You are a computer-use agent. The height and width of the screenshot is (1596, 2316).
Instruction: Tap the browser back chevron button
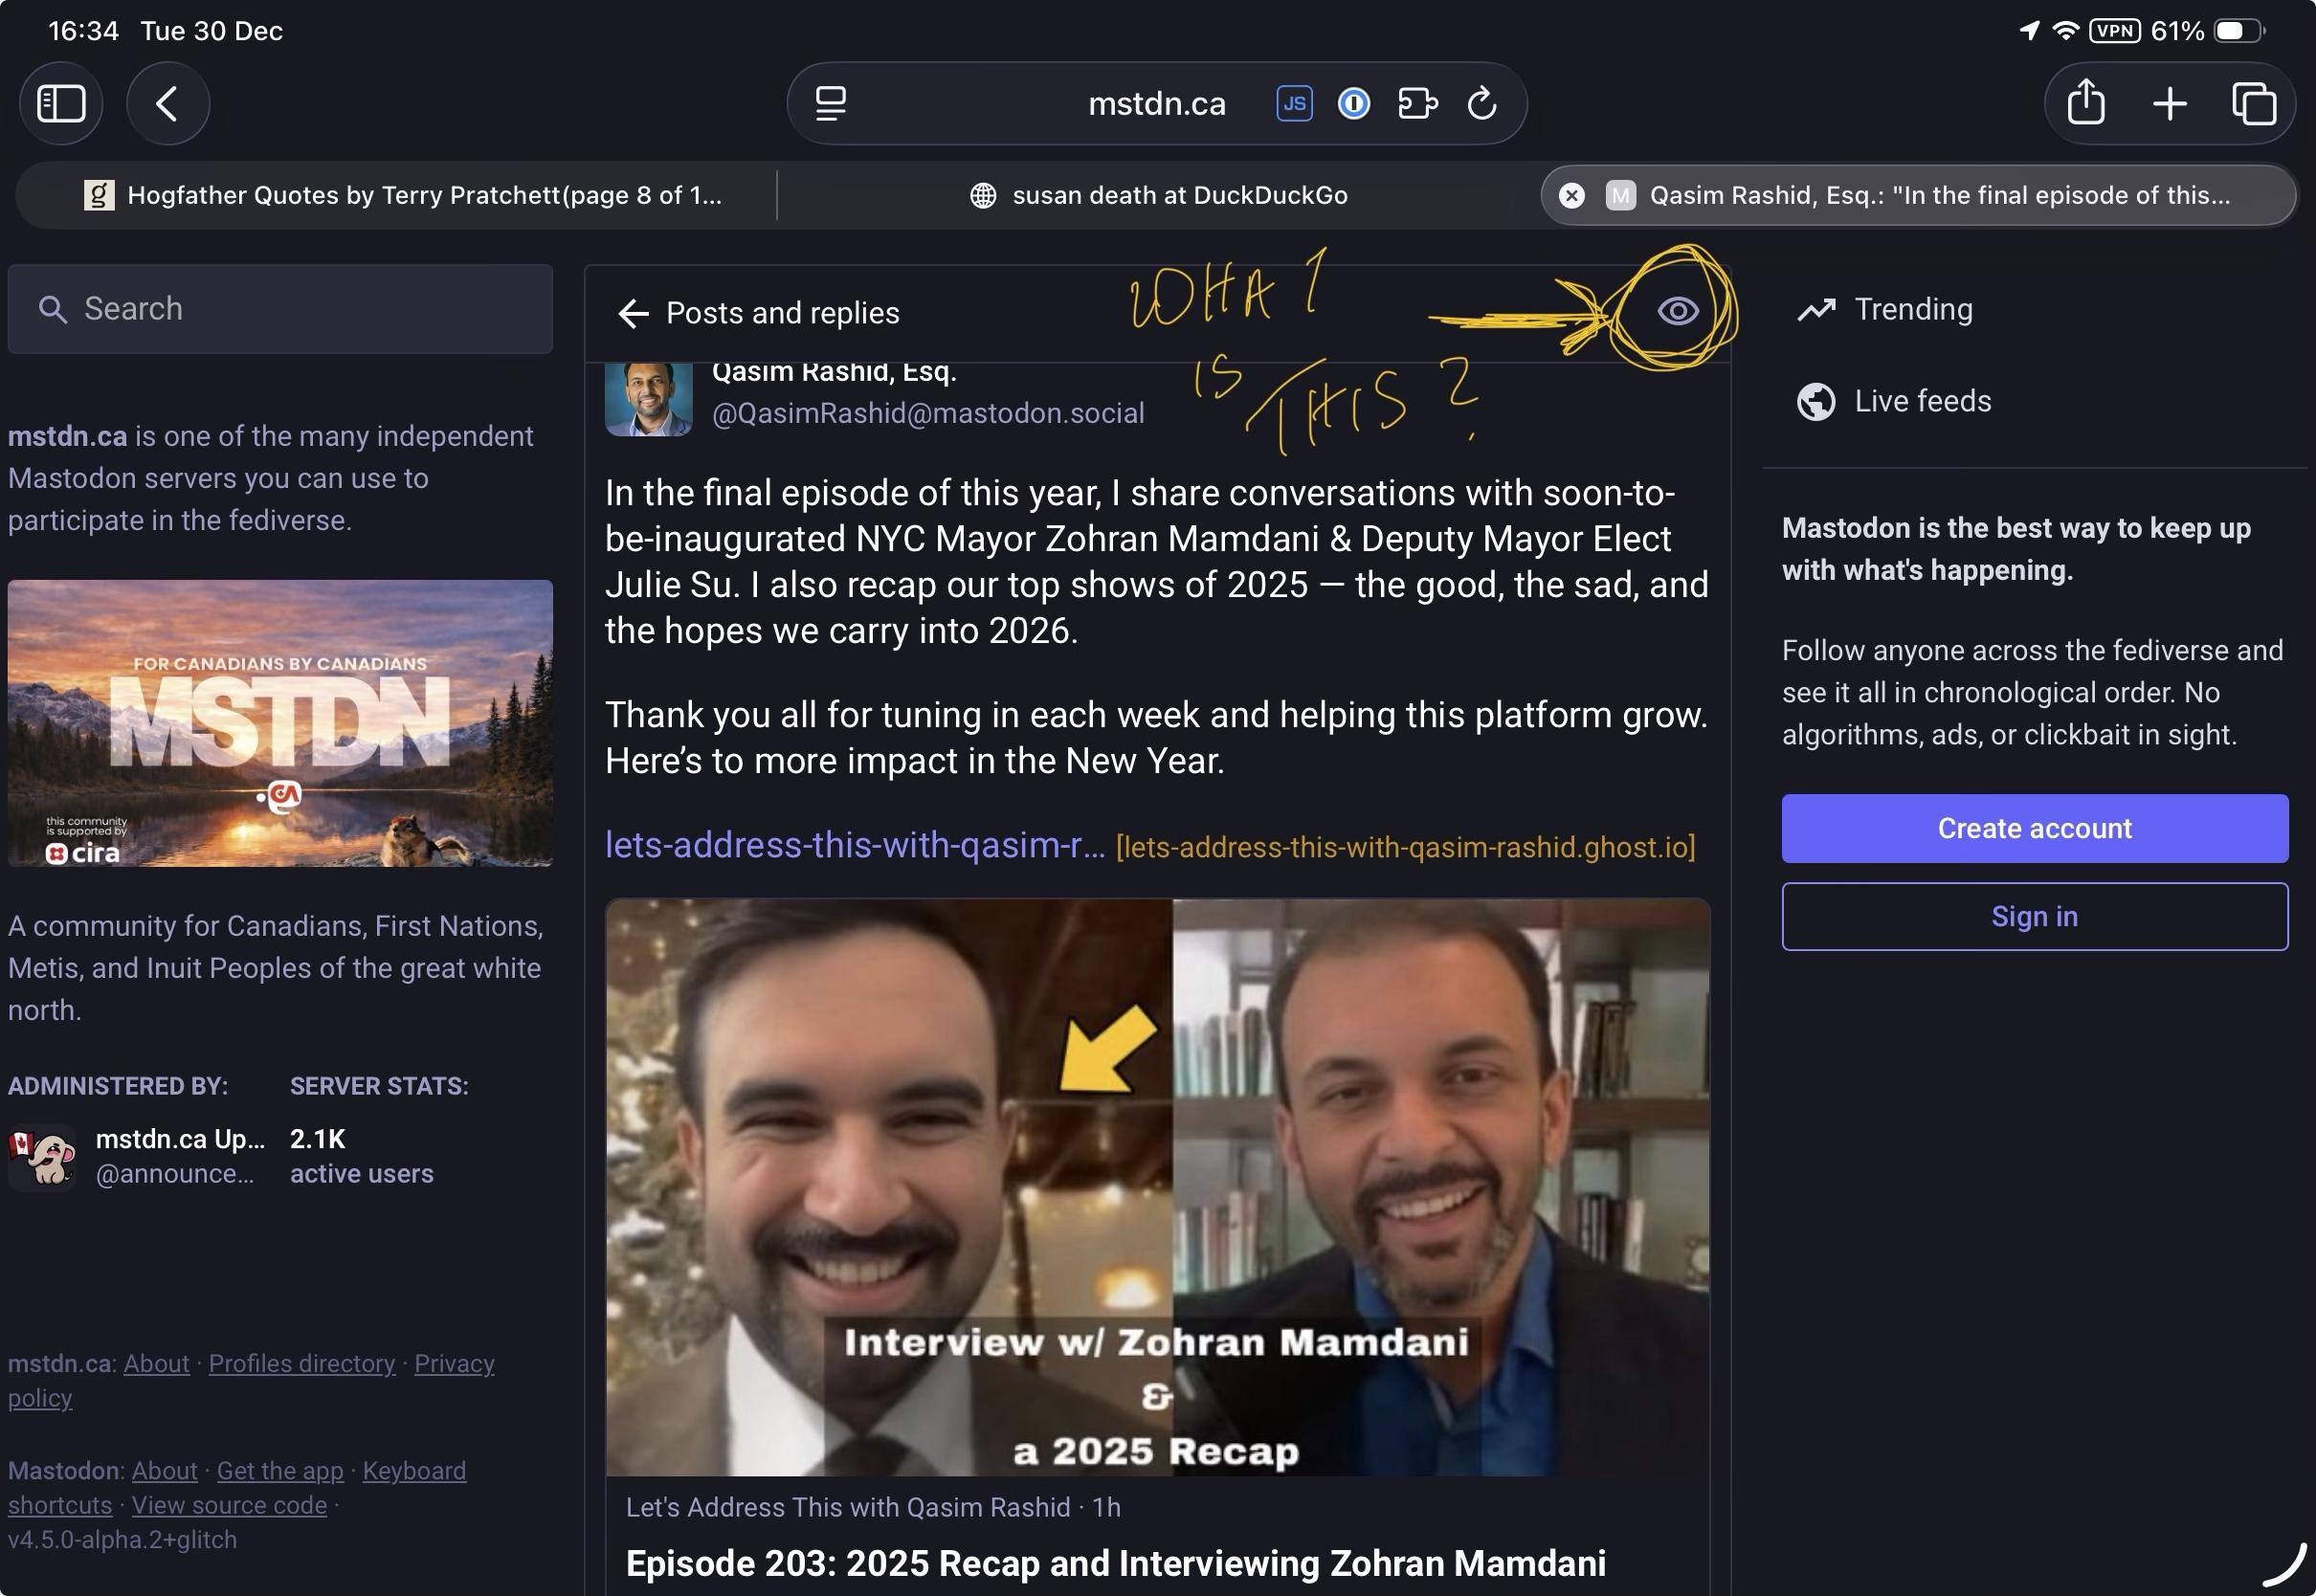click(x=167, y=103)
